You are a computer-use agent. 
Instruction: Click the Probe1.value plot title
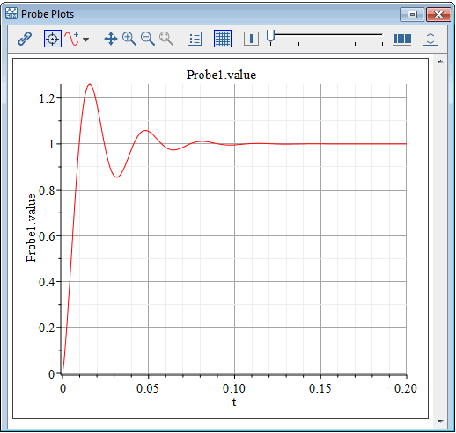coord(221,75)
